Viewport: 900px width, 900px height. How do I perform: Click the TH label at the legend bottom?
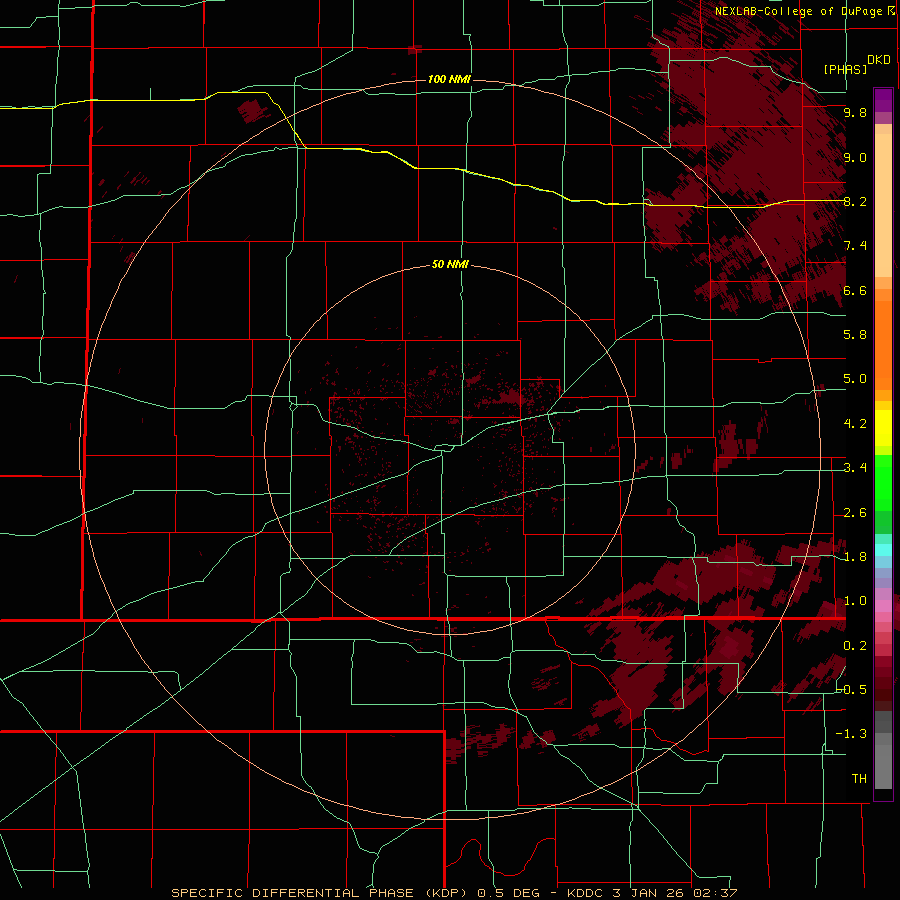tap(859, 779)
